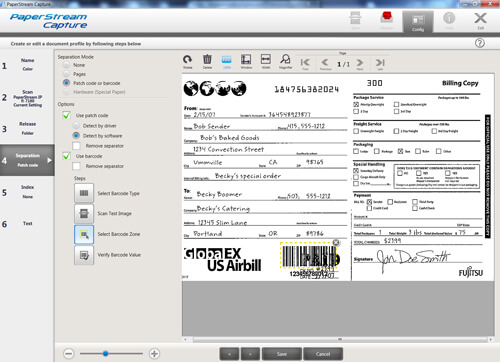Screen dimensions: 500x362
Task: Click the 1/1 page counter
Action: tap(343, 64)
